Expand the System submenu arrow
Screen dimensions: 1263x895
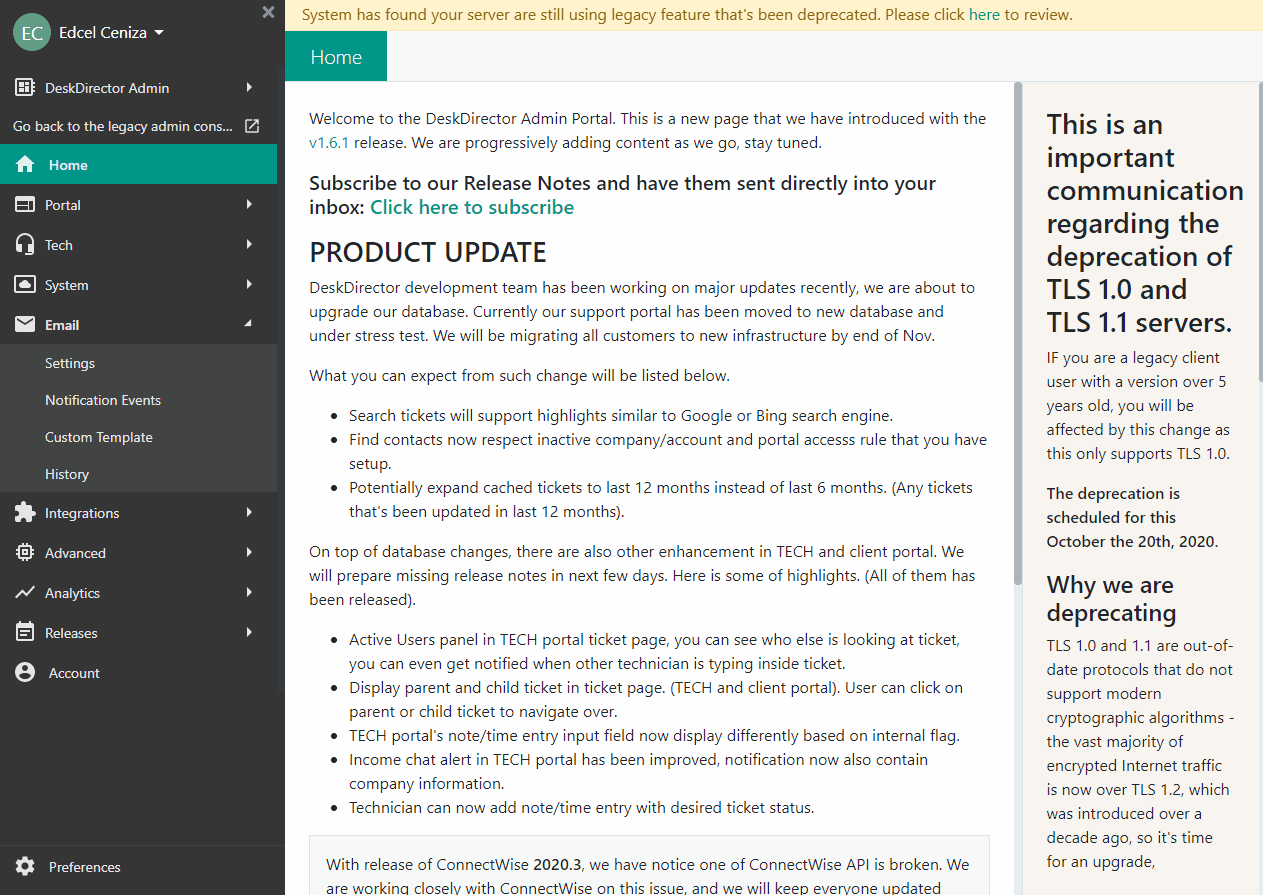click(249, 285)
